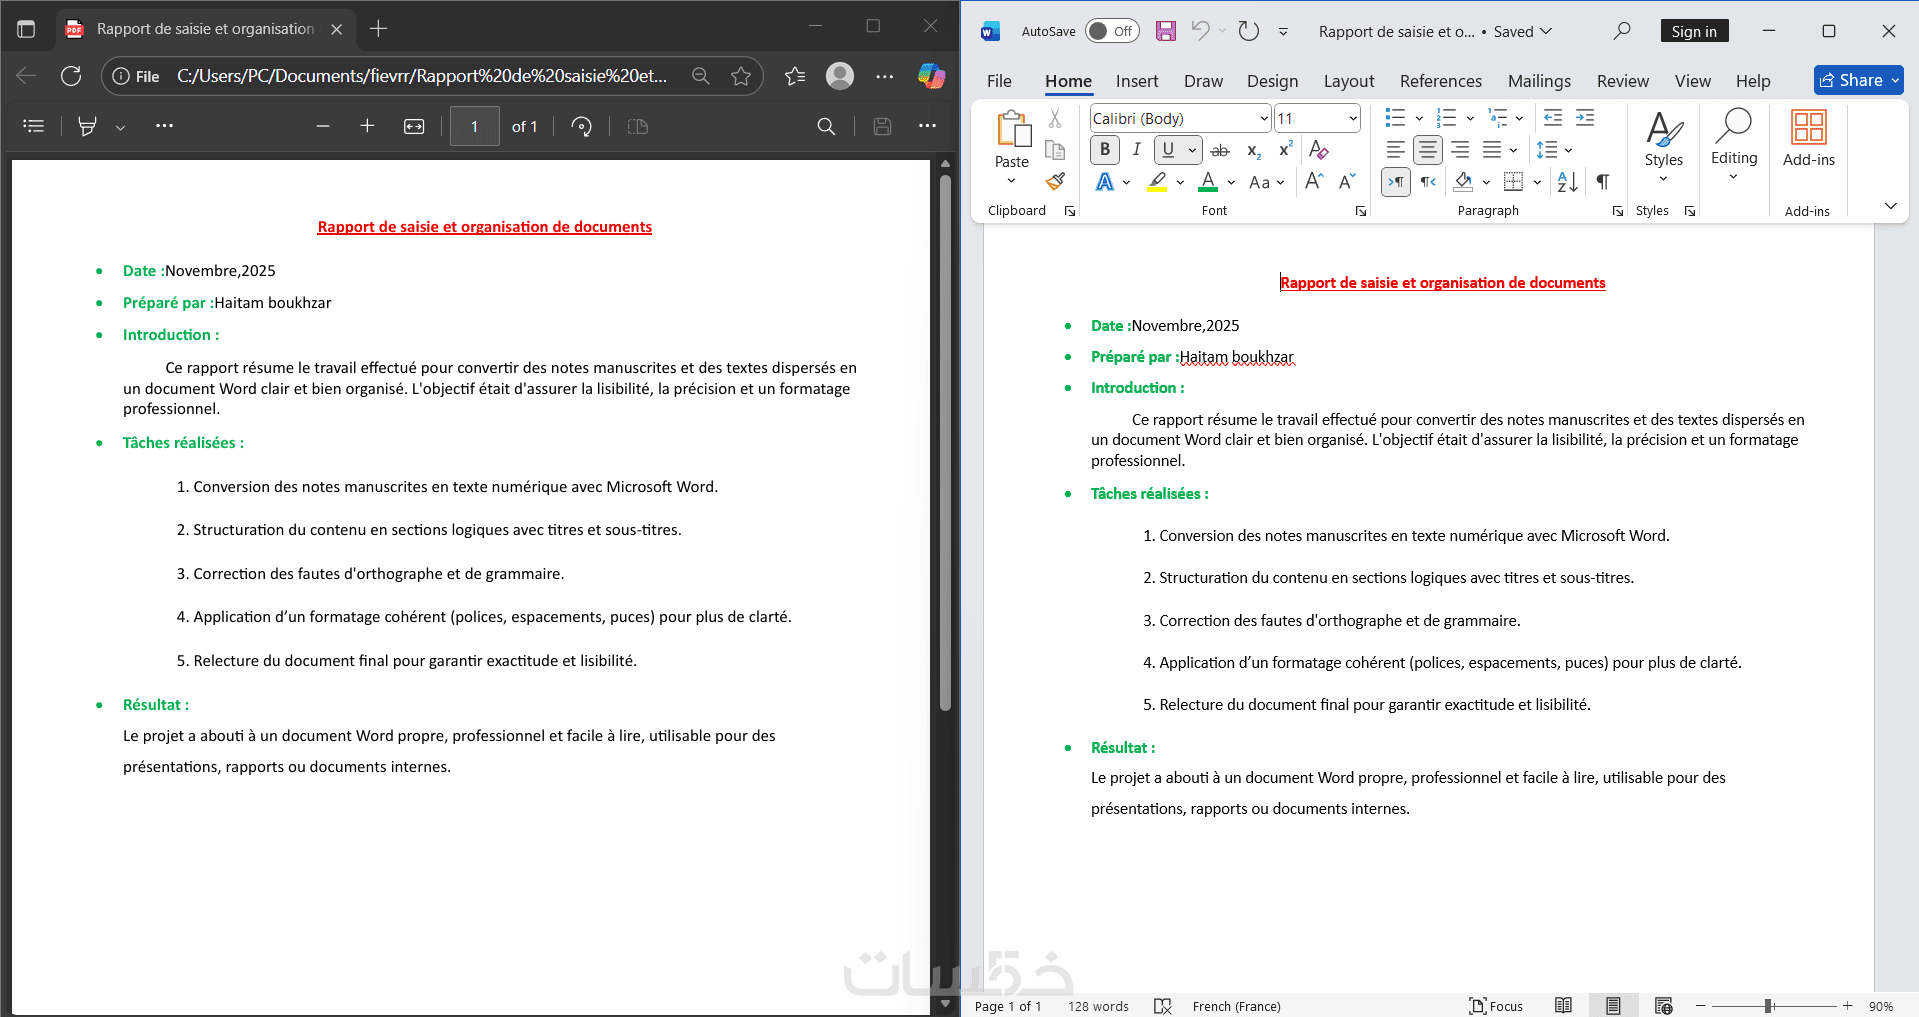Click the Sort A-Z icon
Screen dimensions: 1919x1017
coord(1568,181)
